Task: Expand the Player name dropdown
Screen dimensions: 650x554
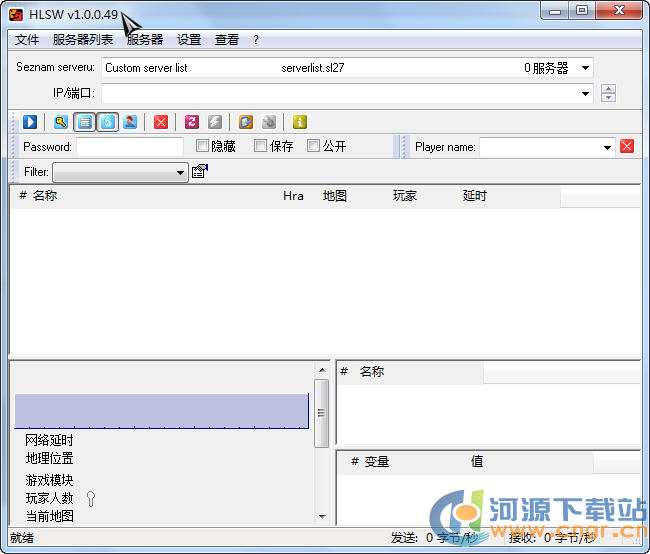Action: coord(607,147)
